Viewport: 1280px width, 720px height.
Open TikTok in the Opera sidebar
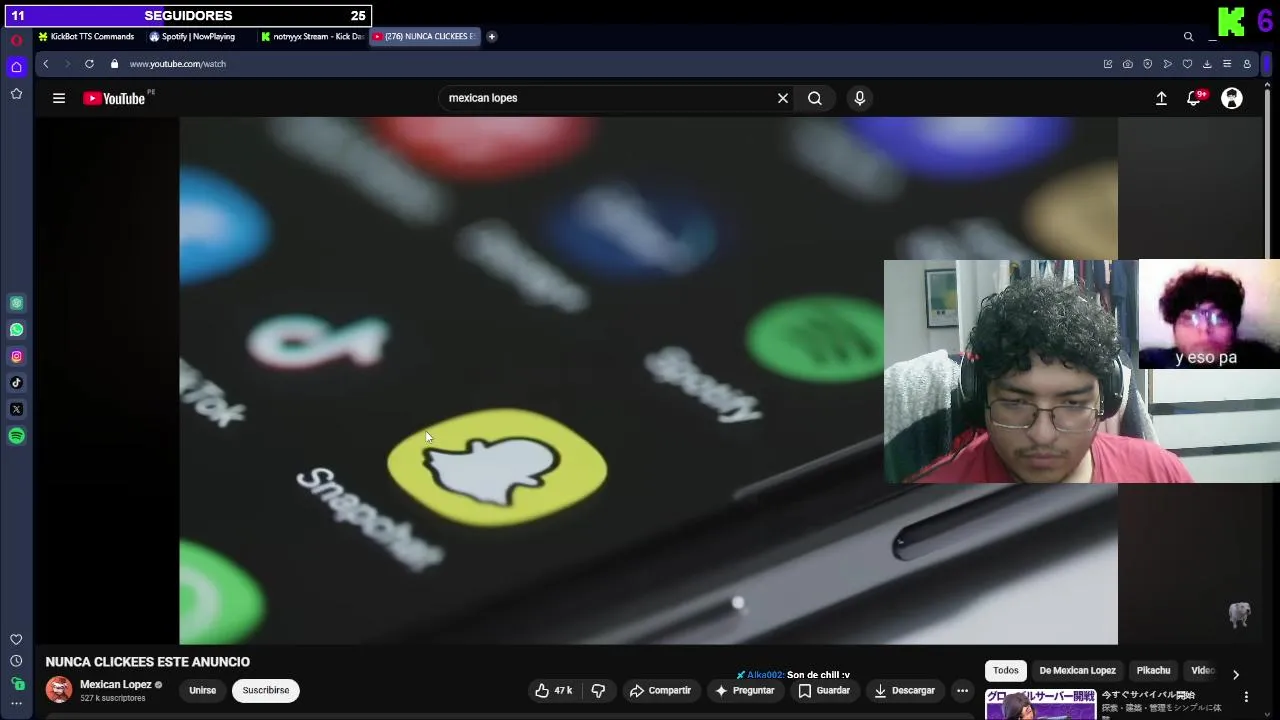[17, 383]
